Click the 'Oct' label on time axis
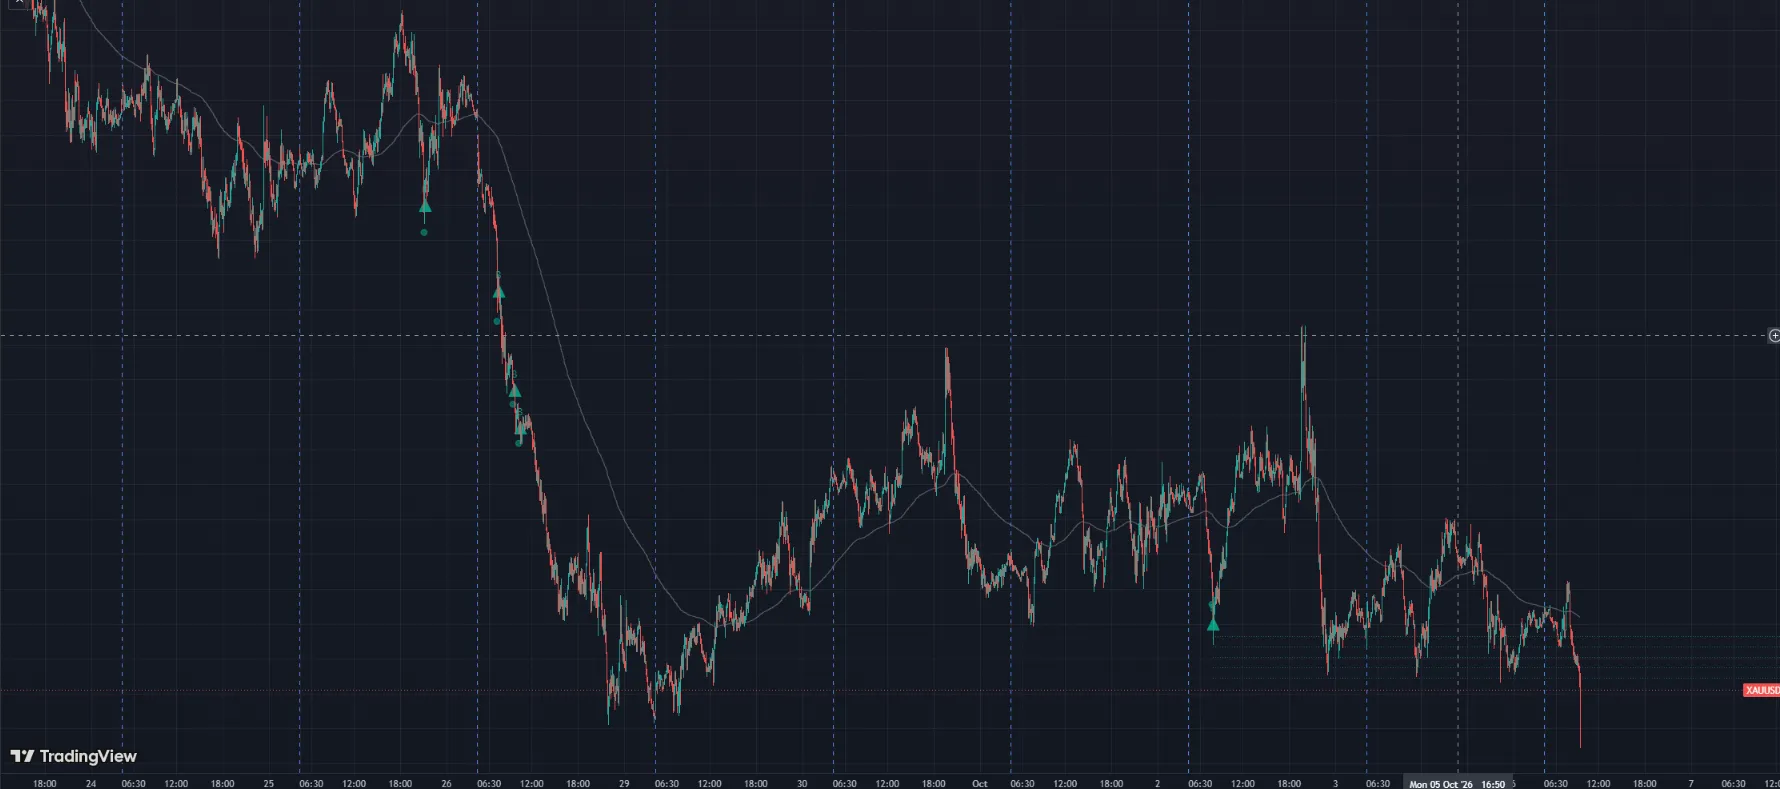 [x=980, y=783]
